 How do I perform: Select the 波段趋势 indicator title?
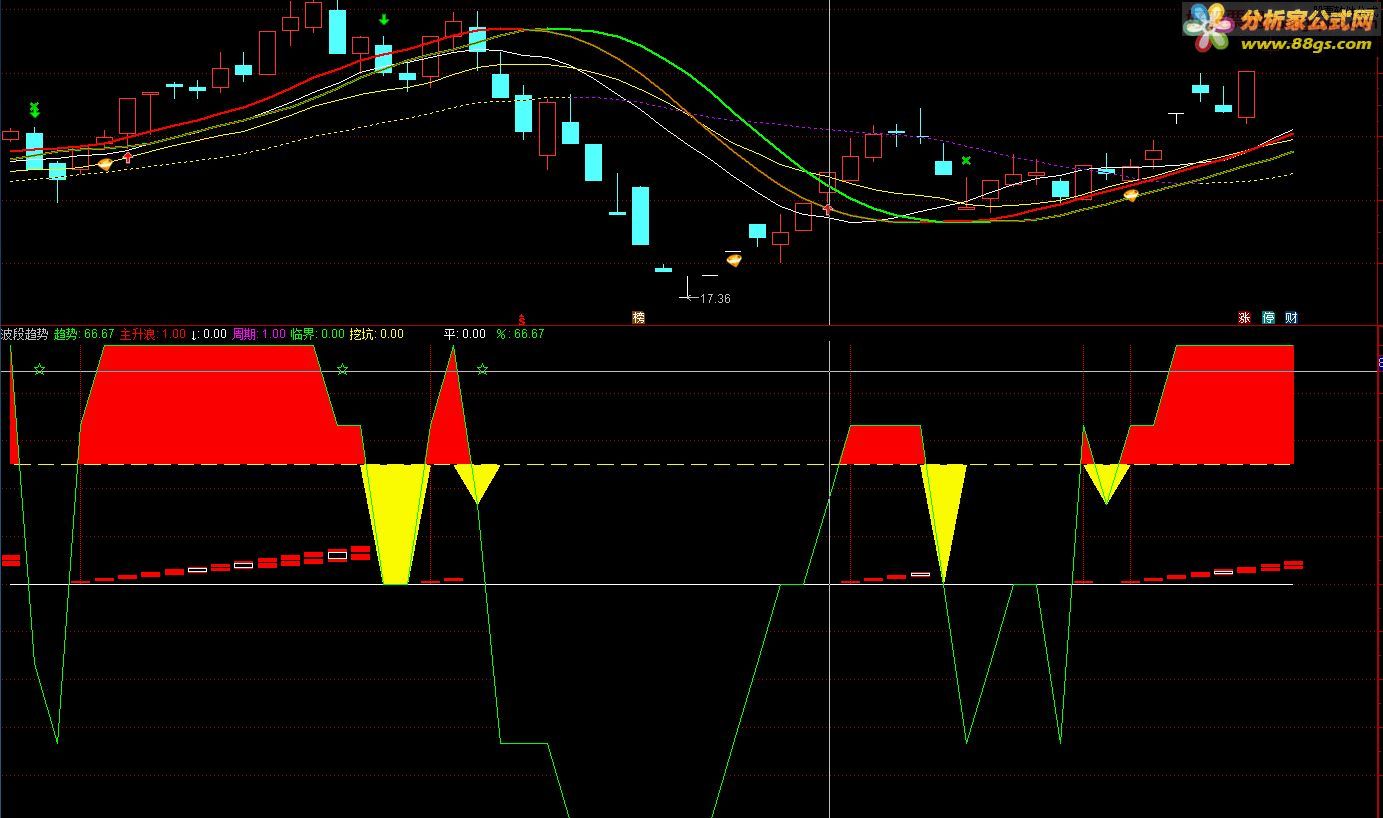24,334
